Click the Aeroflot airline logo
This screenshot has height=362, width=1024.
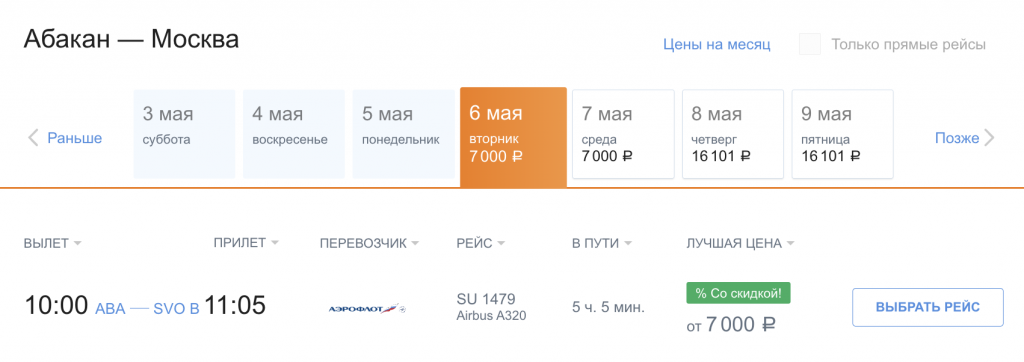coord(367,308)
